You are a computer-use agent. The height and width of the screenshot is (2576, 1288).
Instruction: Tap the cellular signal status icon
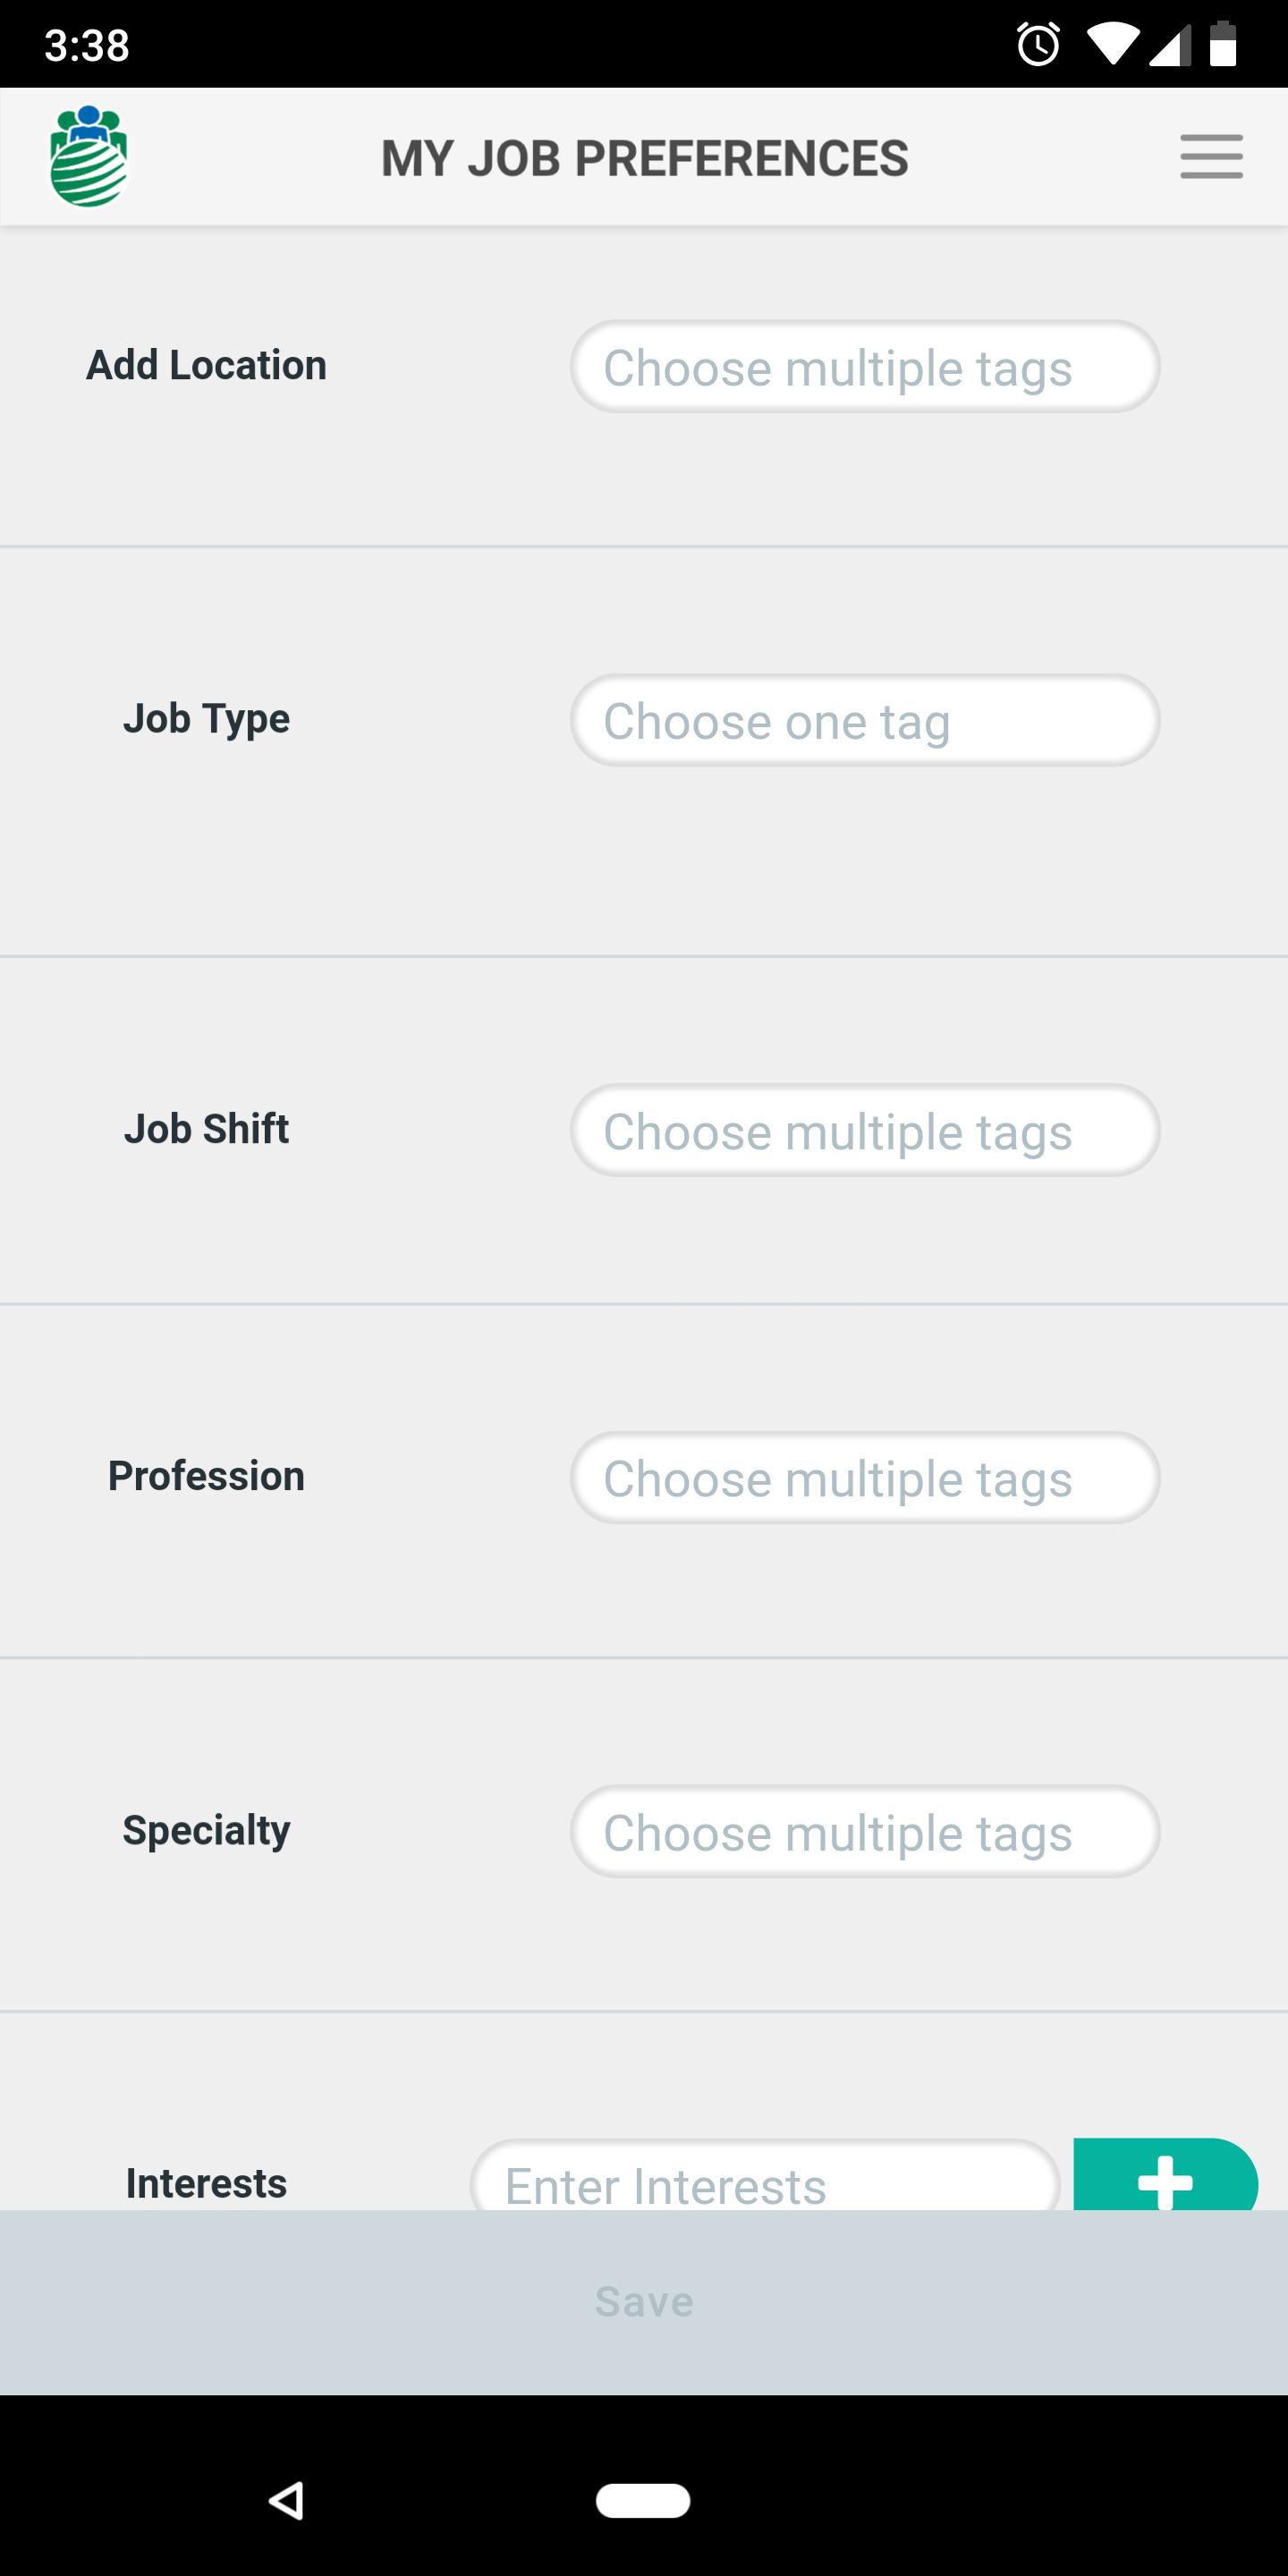click(x=1169, y=45)
